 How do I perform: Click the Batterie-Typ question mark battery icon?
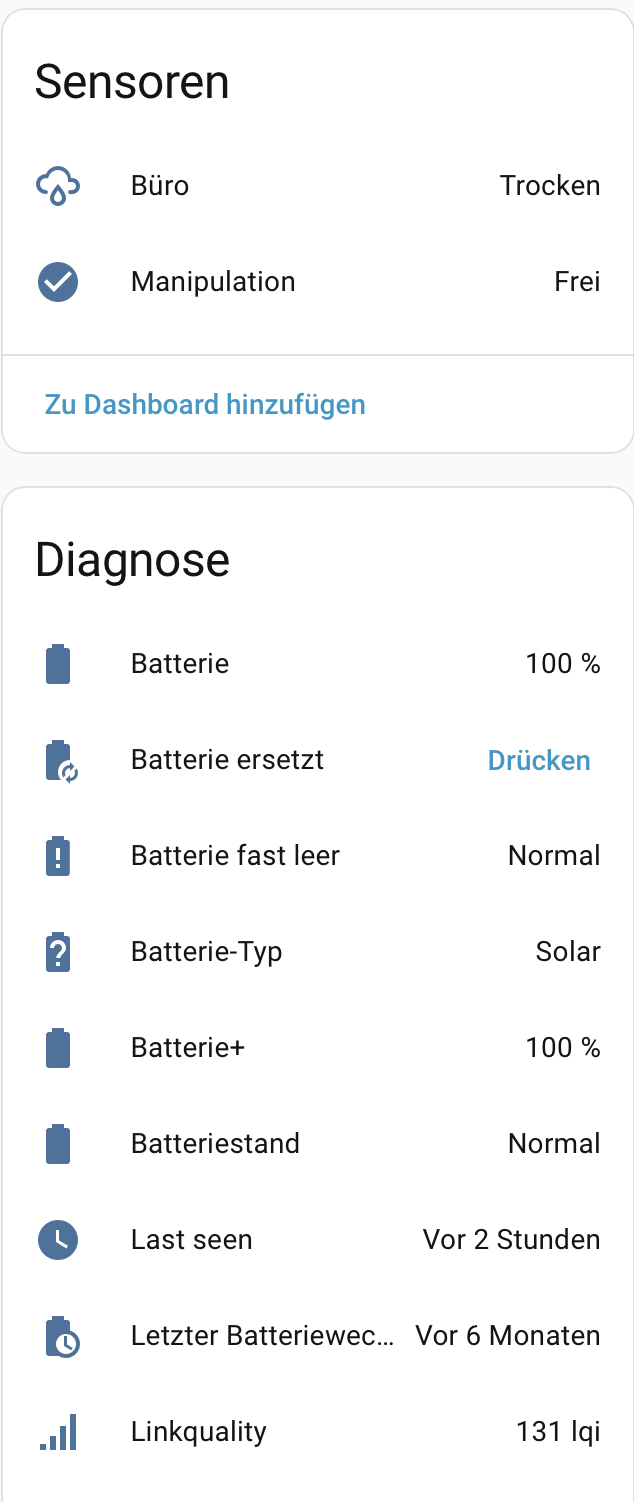point(58,952)
